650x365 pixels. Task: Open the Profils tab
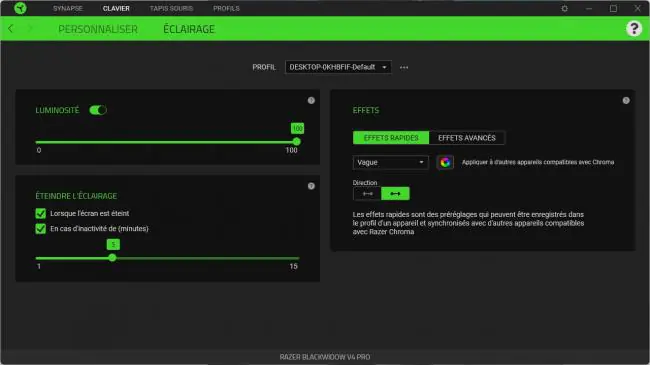click(x=226, y=8)
